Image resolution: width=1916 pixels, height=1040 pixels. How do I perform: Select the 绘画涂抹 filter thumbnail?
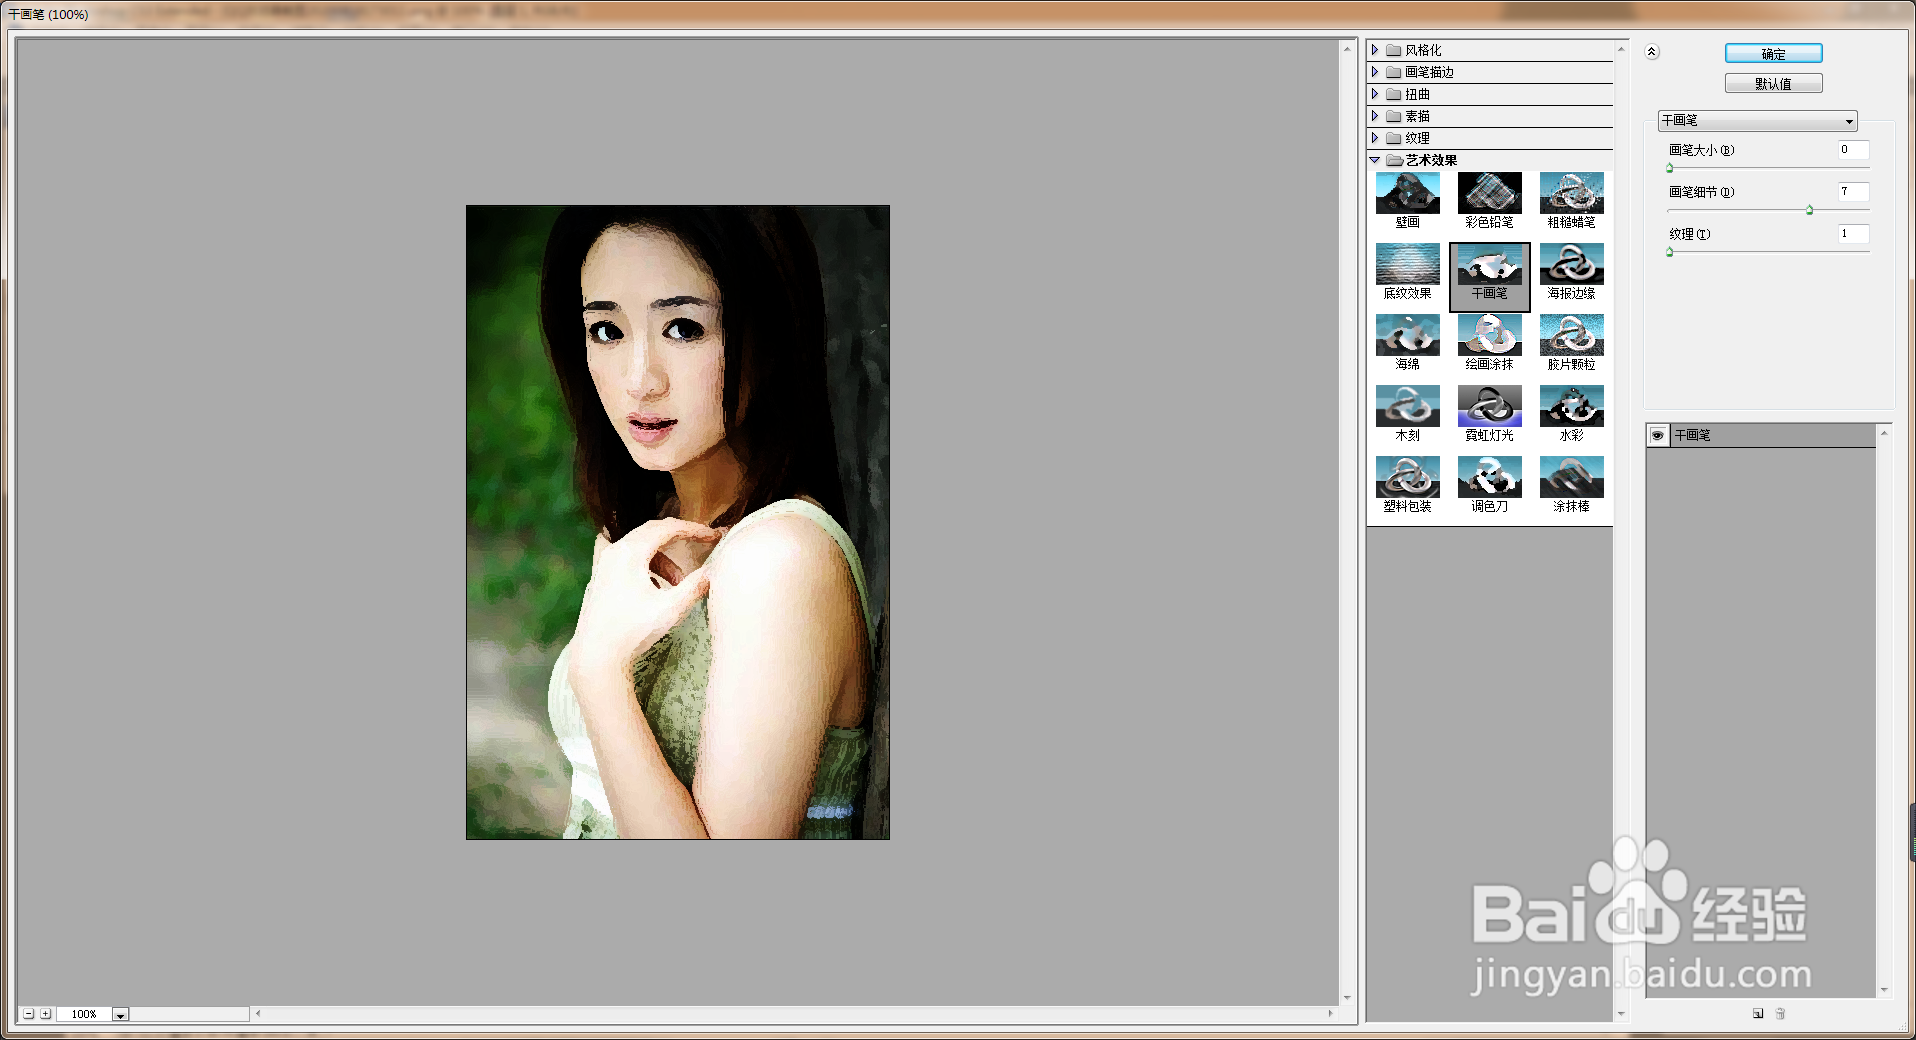point(1489,335)
